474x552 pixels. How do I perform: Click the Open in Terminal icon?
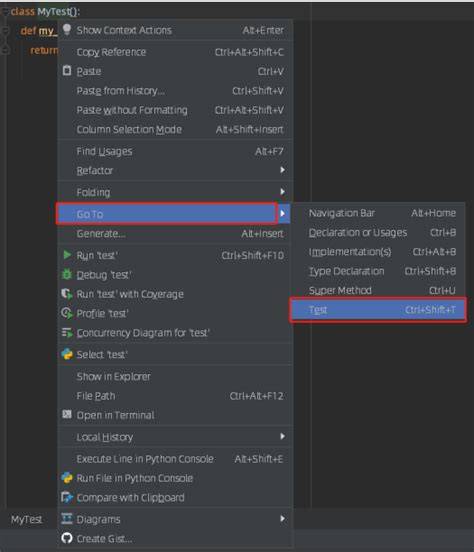67,414
